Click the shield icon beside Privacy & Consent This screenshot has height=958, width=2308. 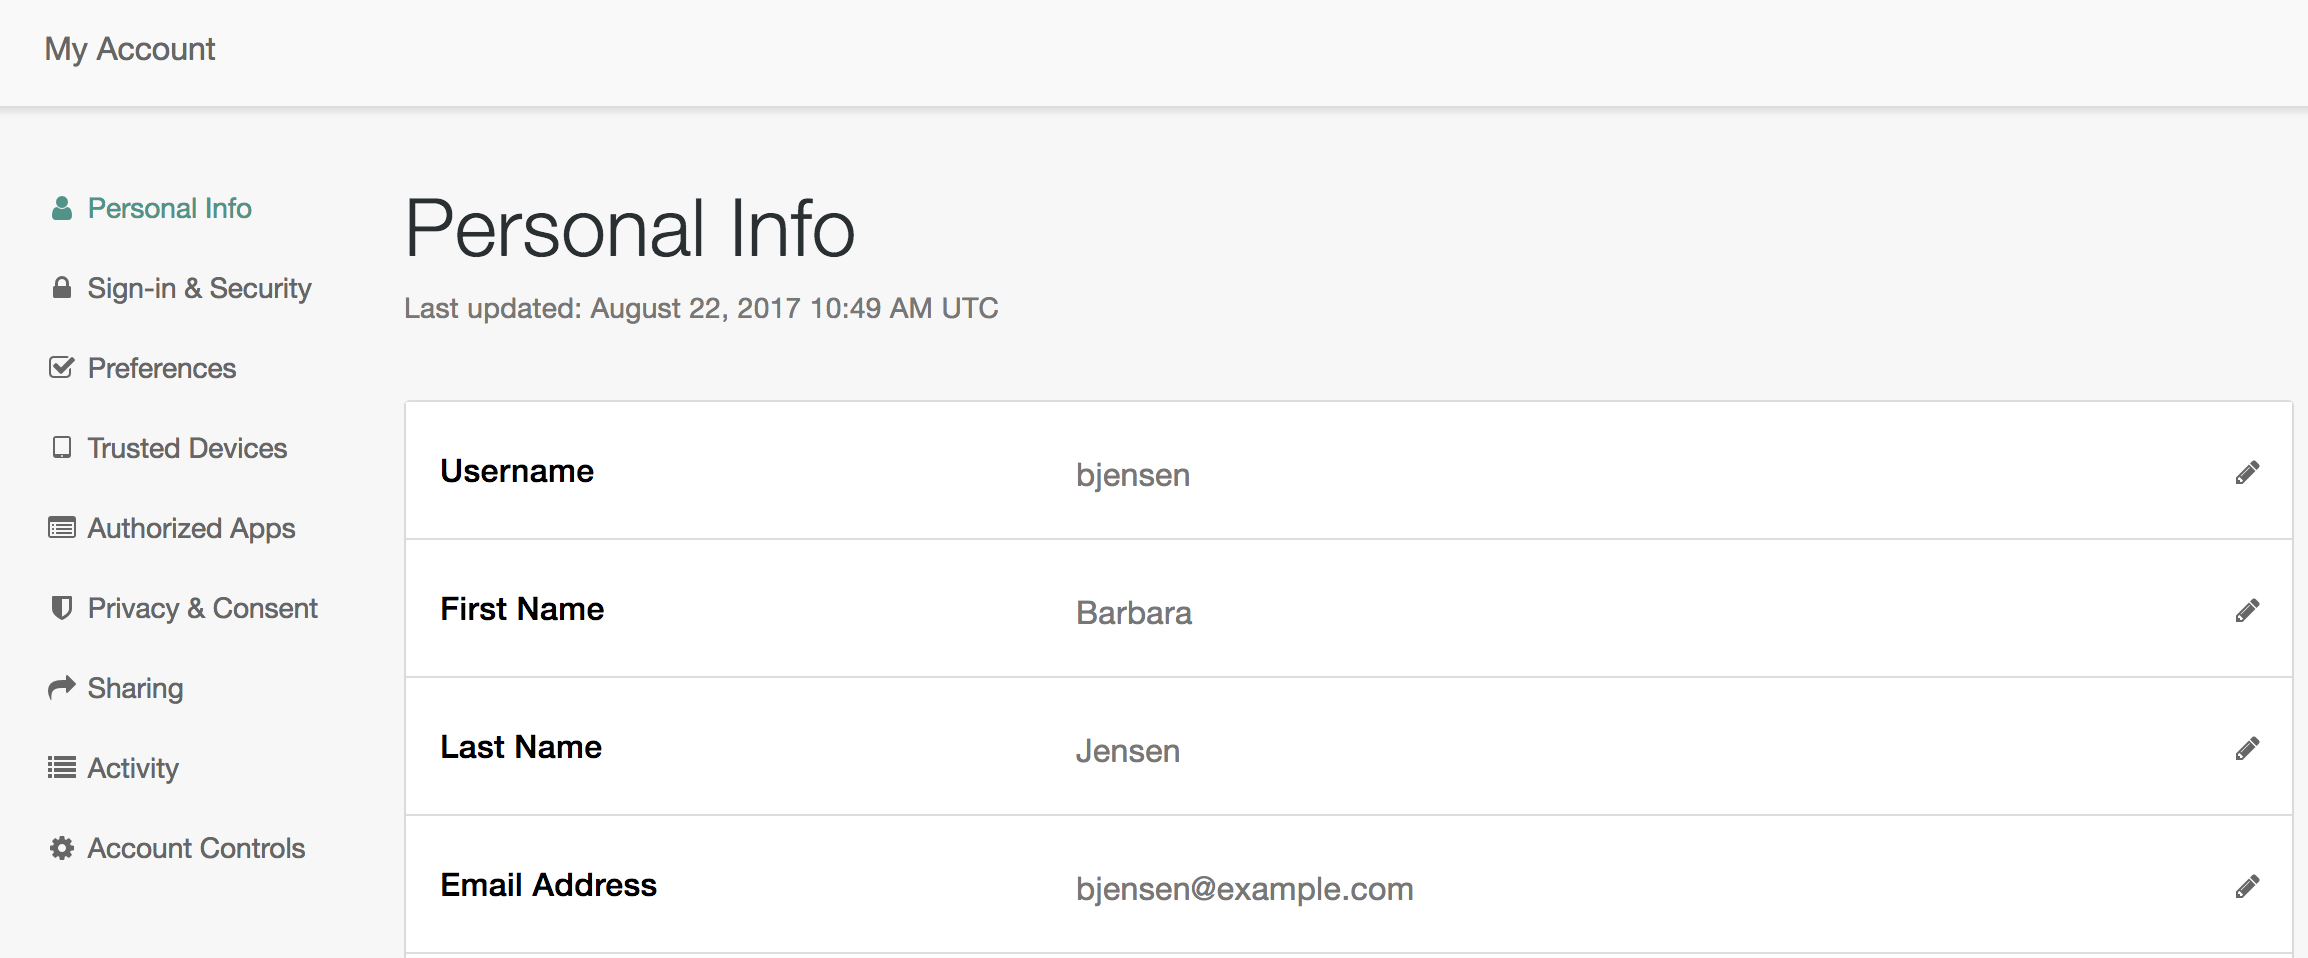62,608
